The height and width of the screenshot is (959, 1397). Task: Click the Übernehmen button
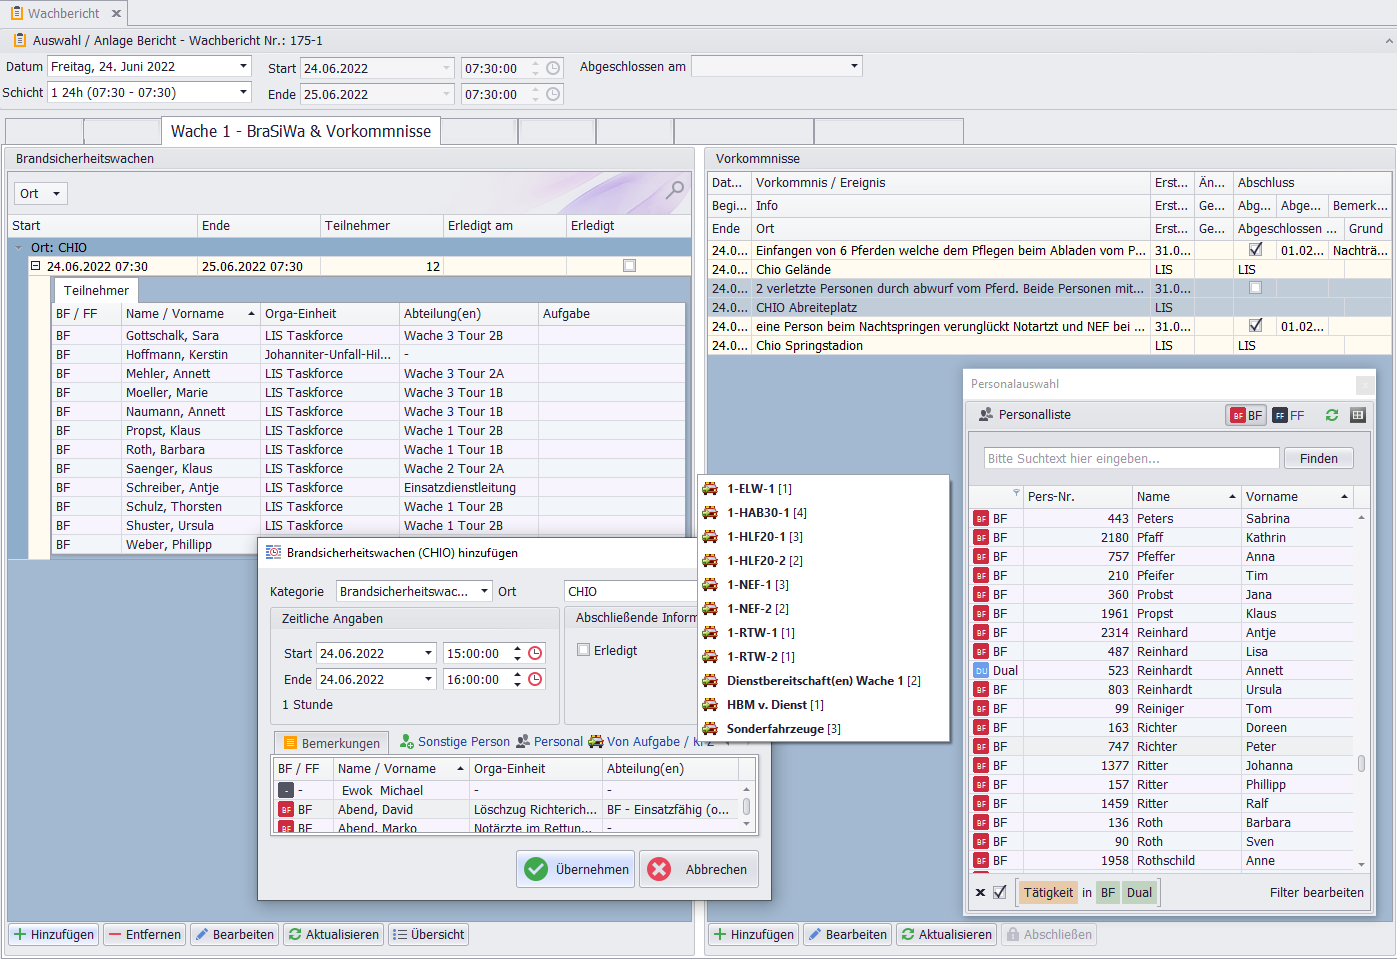point(576,869)
